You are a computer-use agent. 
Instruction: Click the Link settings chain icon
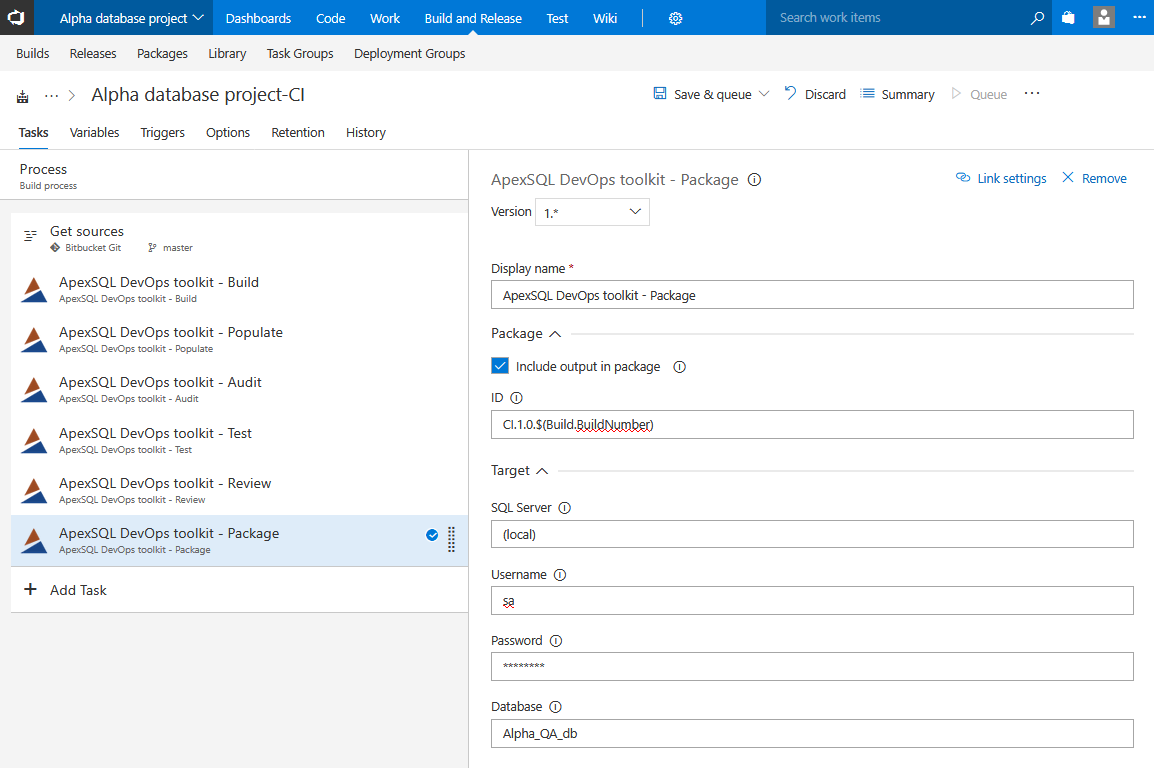(x=963, y=177)
